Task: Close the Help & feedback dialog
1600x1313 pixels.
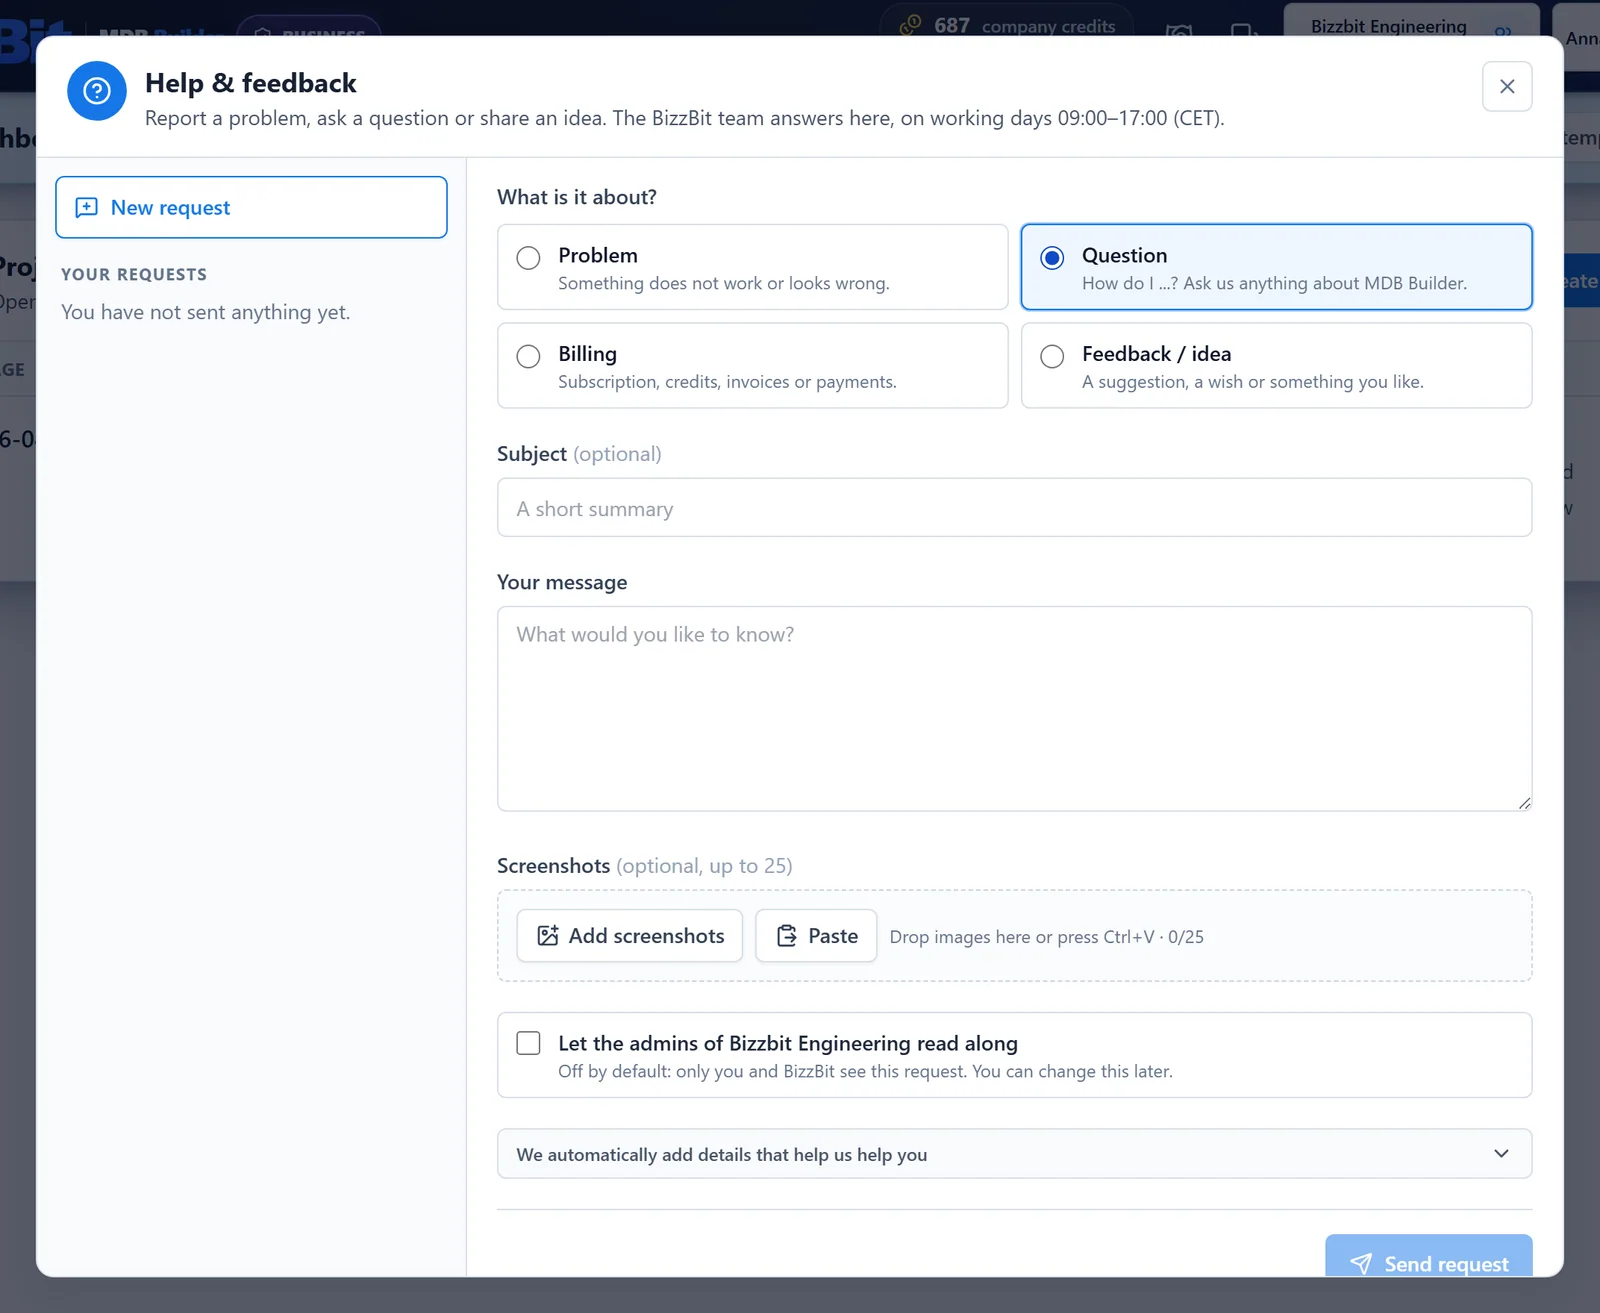Action: (x=1507, y=87)
